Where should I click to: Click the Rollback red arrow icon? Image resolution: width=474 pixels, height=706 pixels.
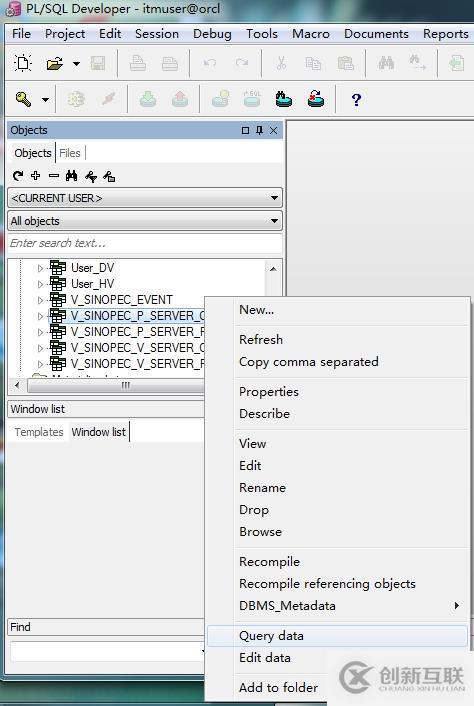(180, 99)
